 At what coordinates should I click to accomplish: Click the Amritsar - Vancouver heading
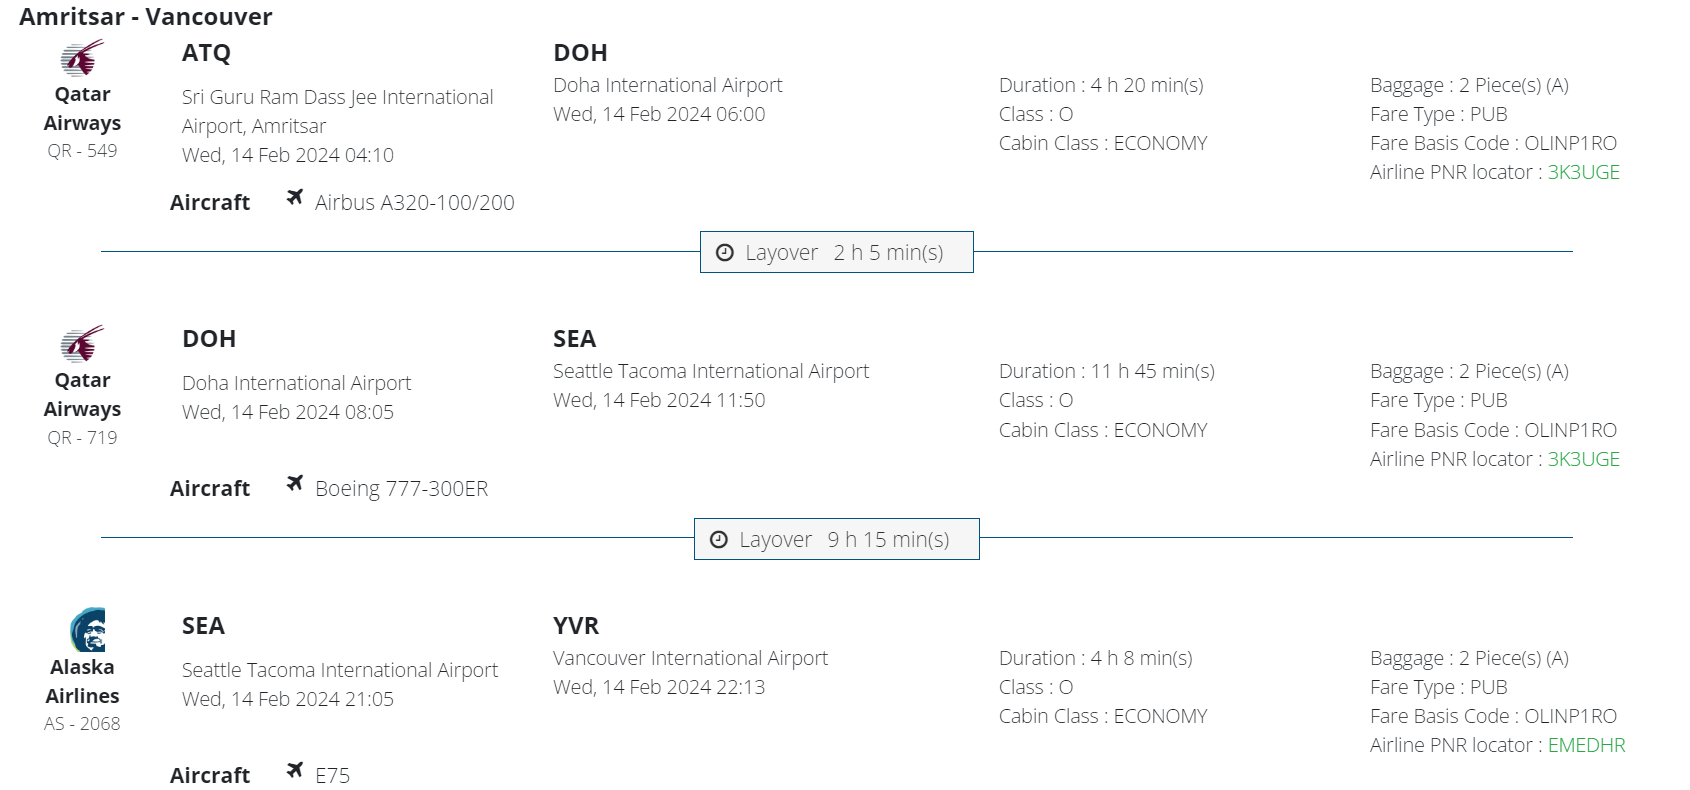click(x=146, y=17)
